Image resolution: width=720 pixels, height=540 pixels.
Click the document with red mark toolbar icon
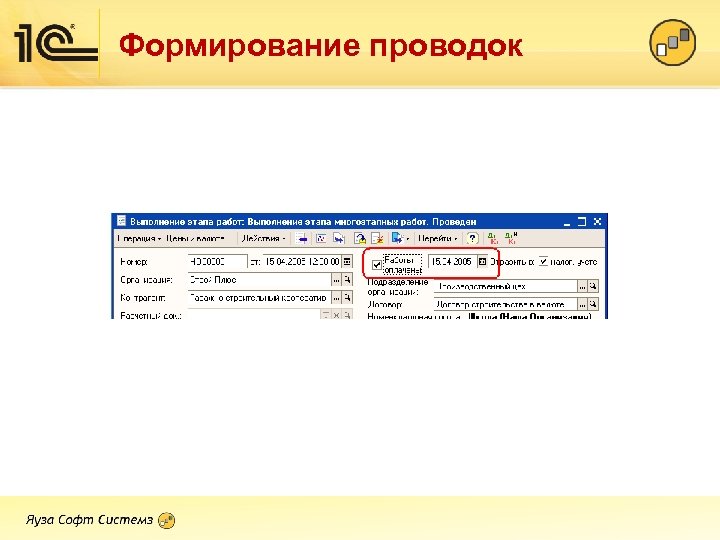[377, 238]
